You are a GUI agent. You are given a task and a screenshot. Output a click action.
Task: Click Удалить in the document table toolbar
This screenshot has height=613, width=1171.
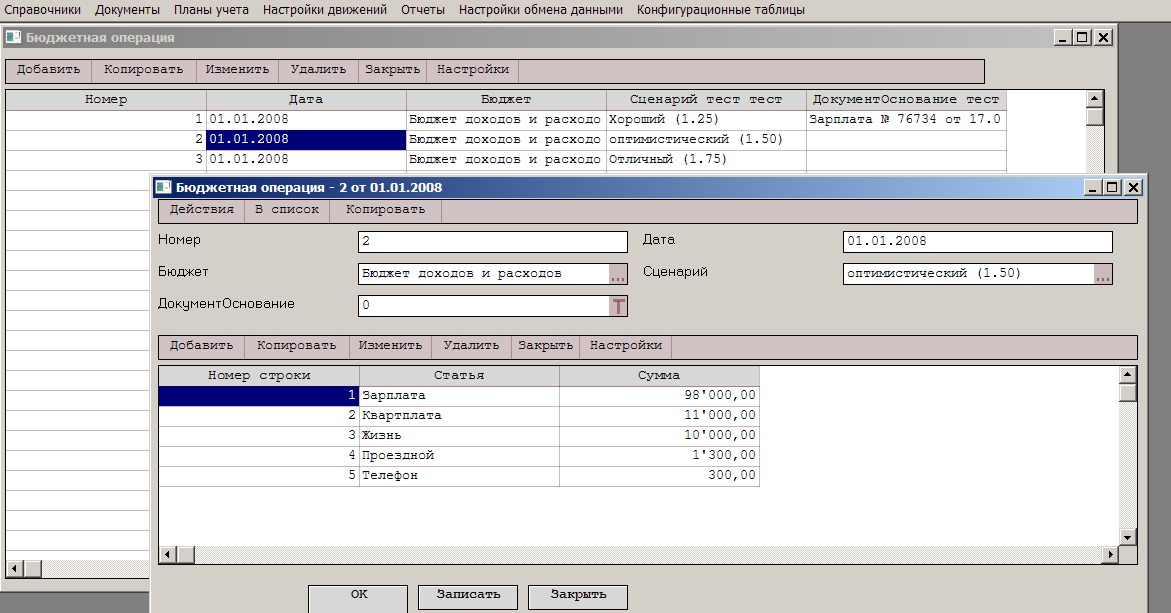pos(471,346)
